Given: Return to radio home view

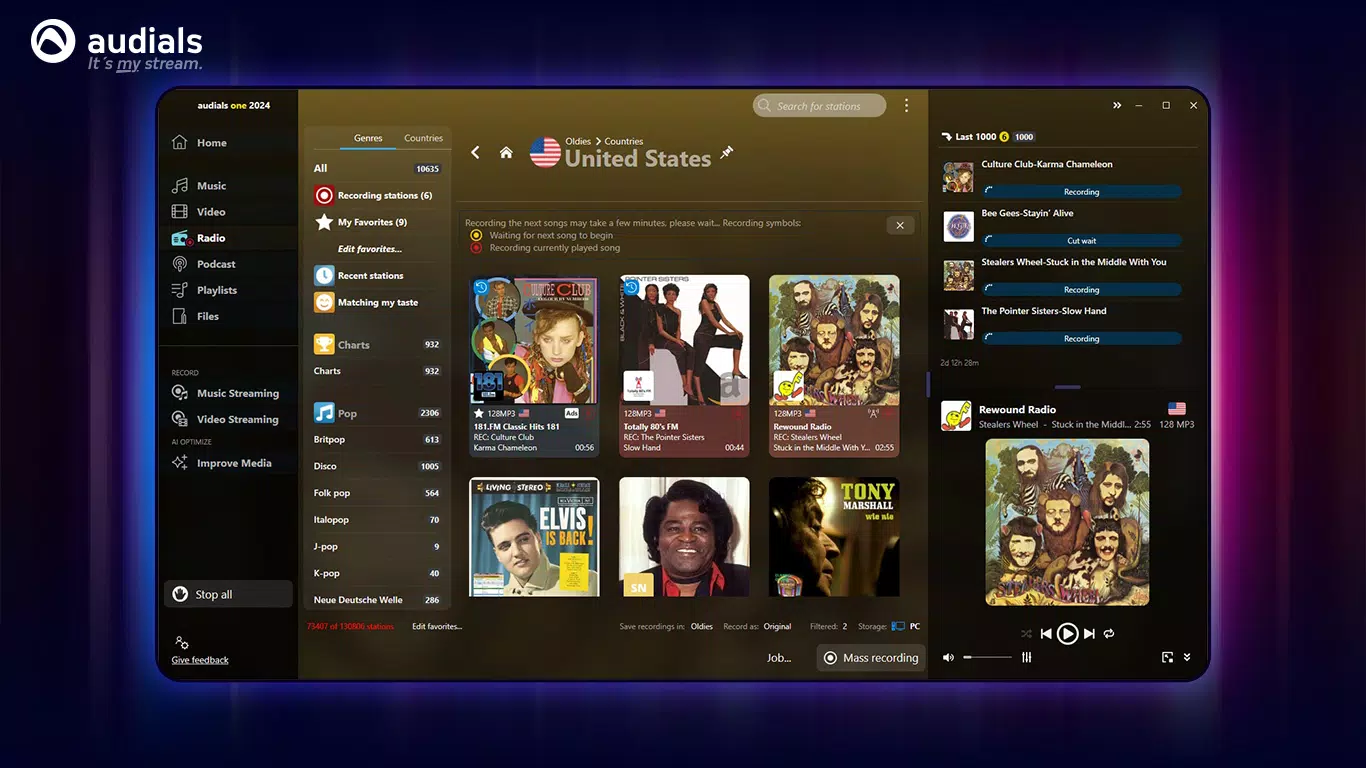Looking at the screenshot, I should tap(506, 153).
